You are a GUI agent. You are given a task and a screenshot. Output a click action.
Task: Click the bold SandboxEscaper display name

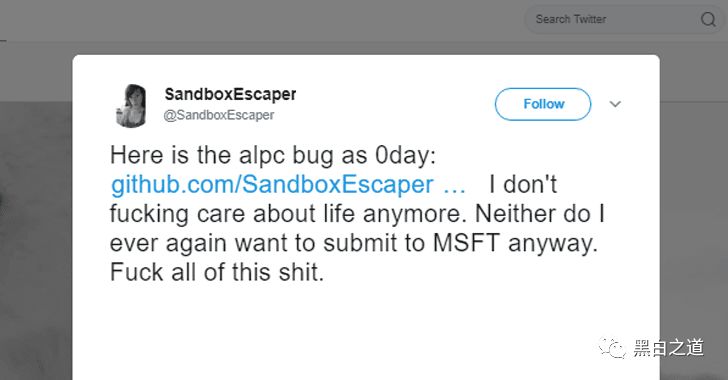[230, 94]
